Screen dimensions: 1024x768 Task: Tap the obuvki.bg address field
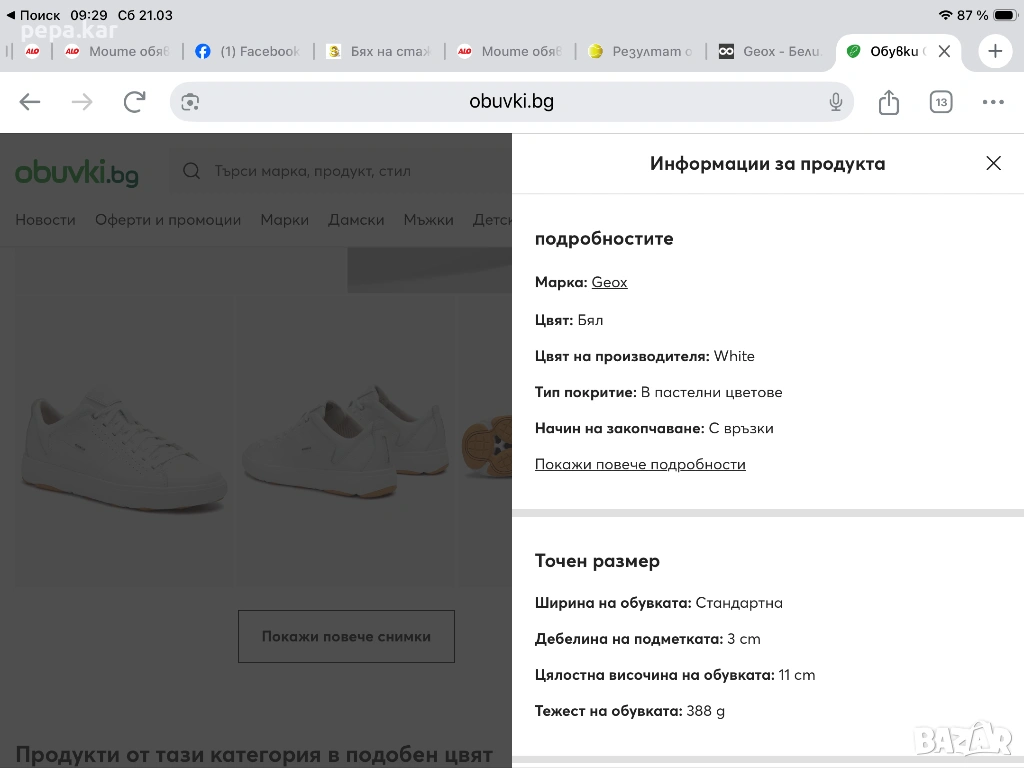pos(511,102)
